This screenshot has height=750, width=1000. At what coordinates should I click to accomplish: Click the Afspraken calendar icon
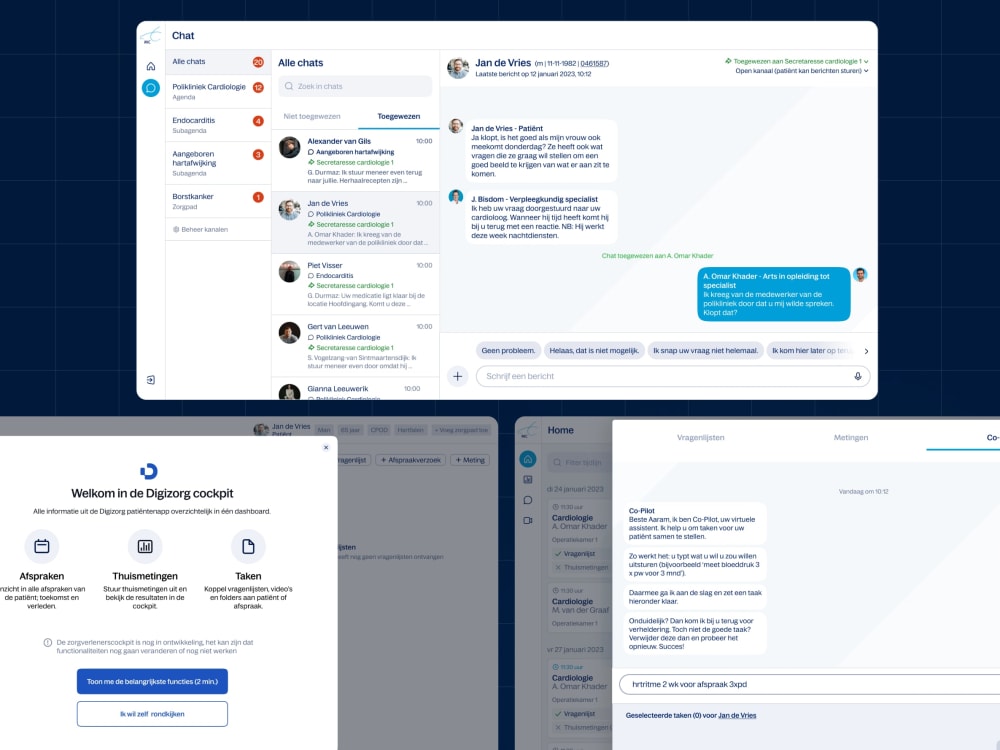[41, 547]
